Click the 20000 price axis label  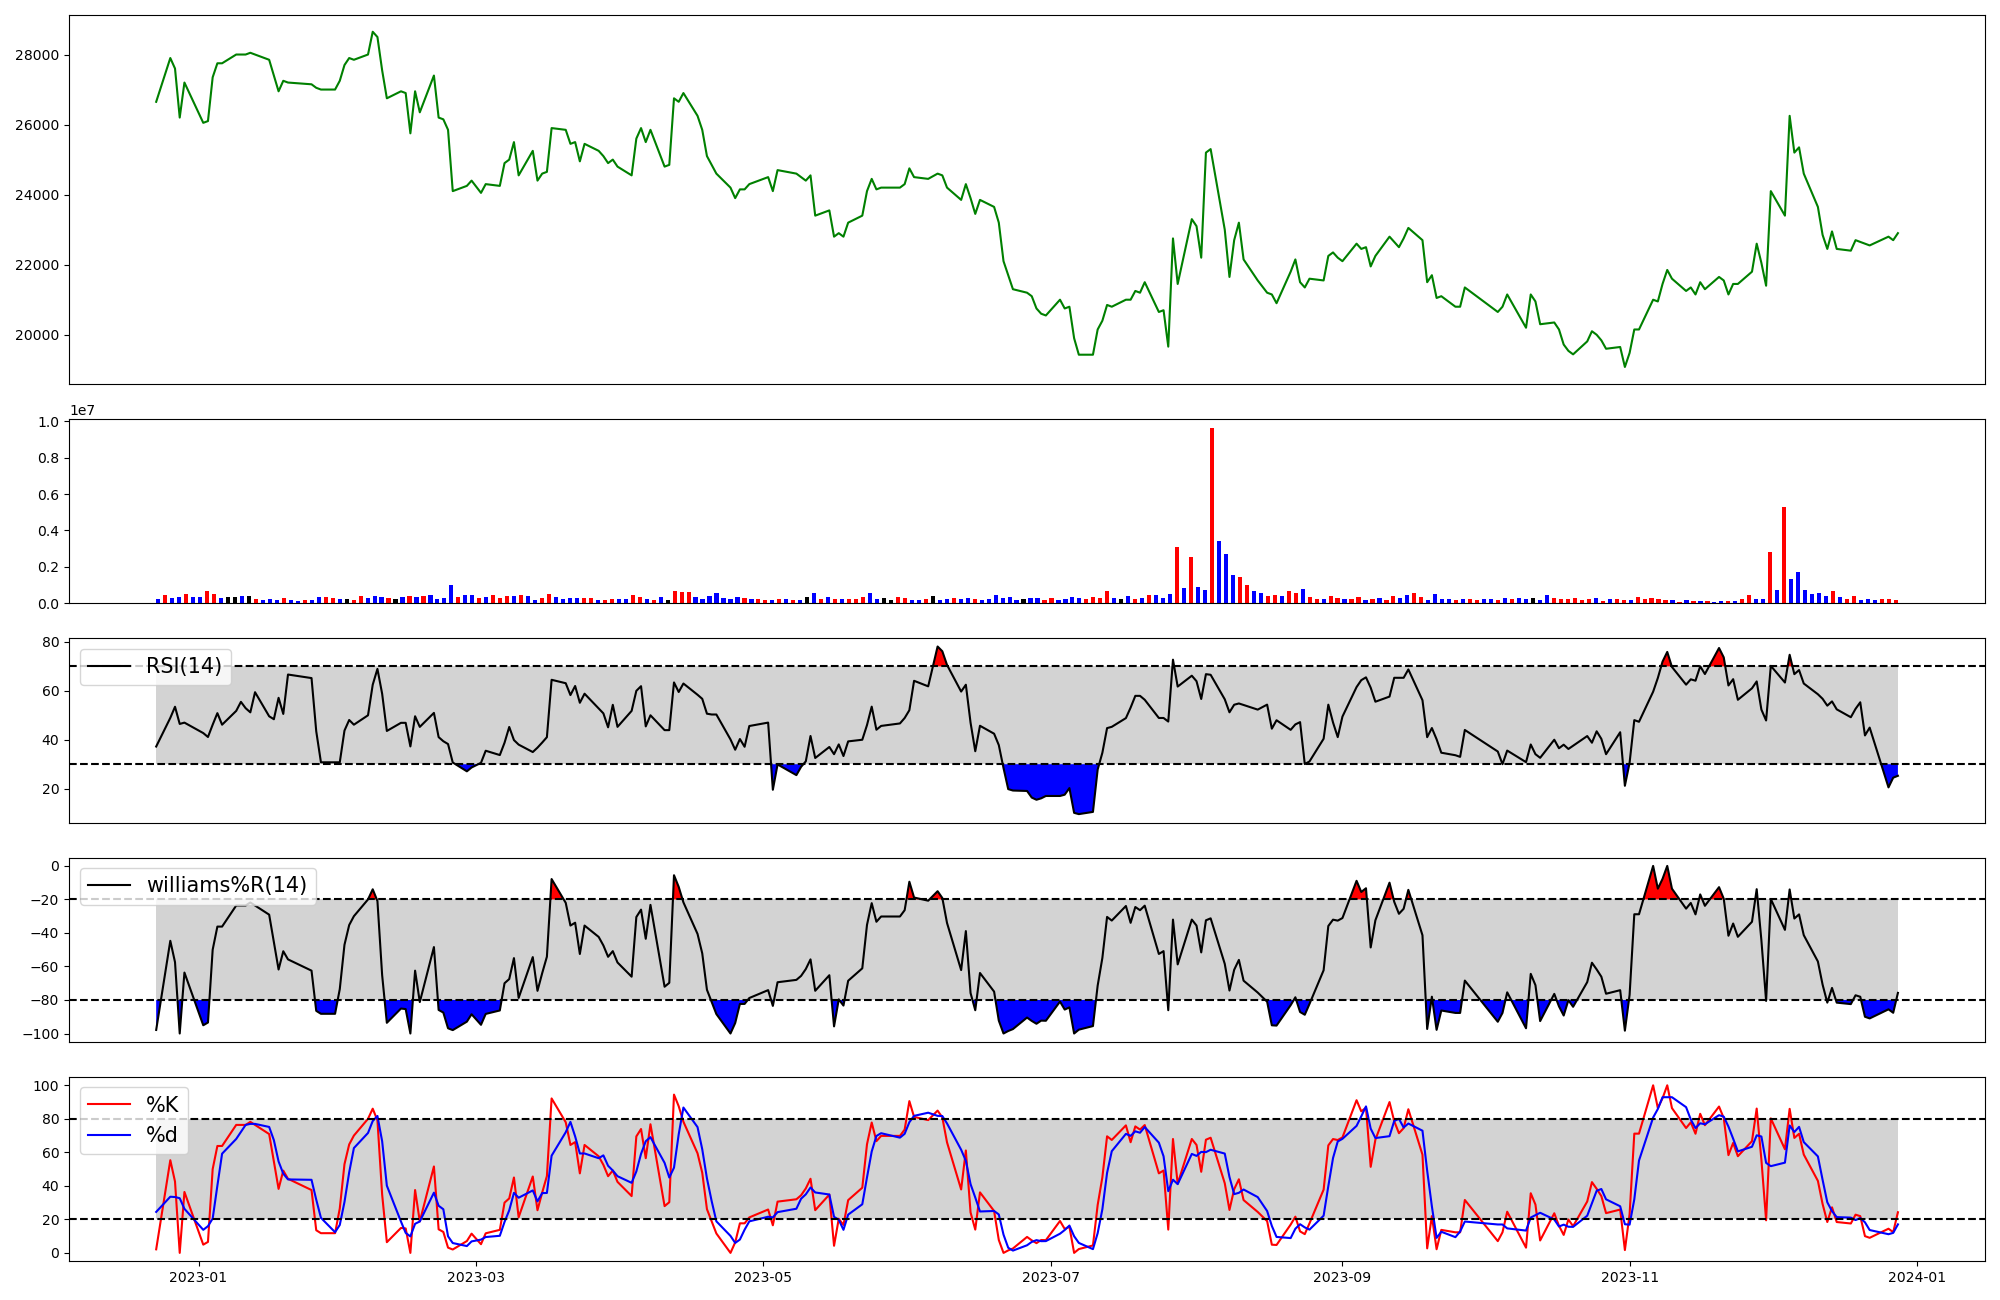tap(37, 335)
